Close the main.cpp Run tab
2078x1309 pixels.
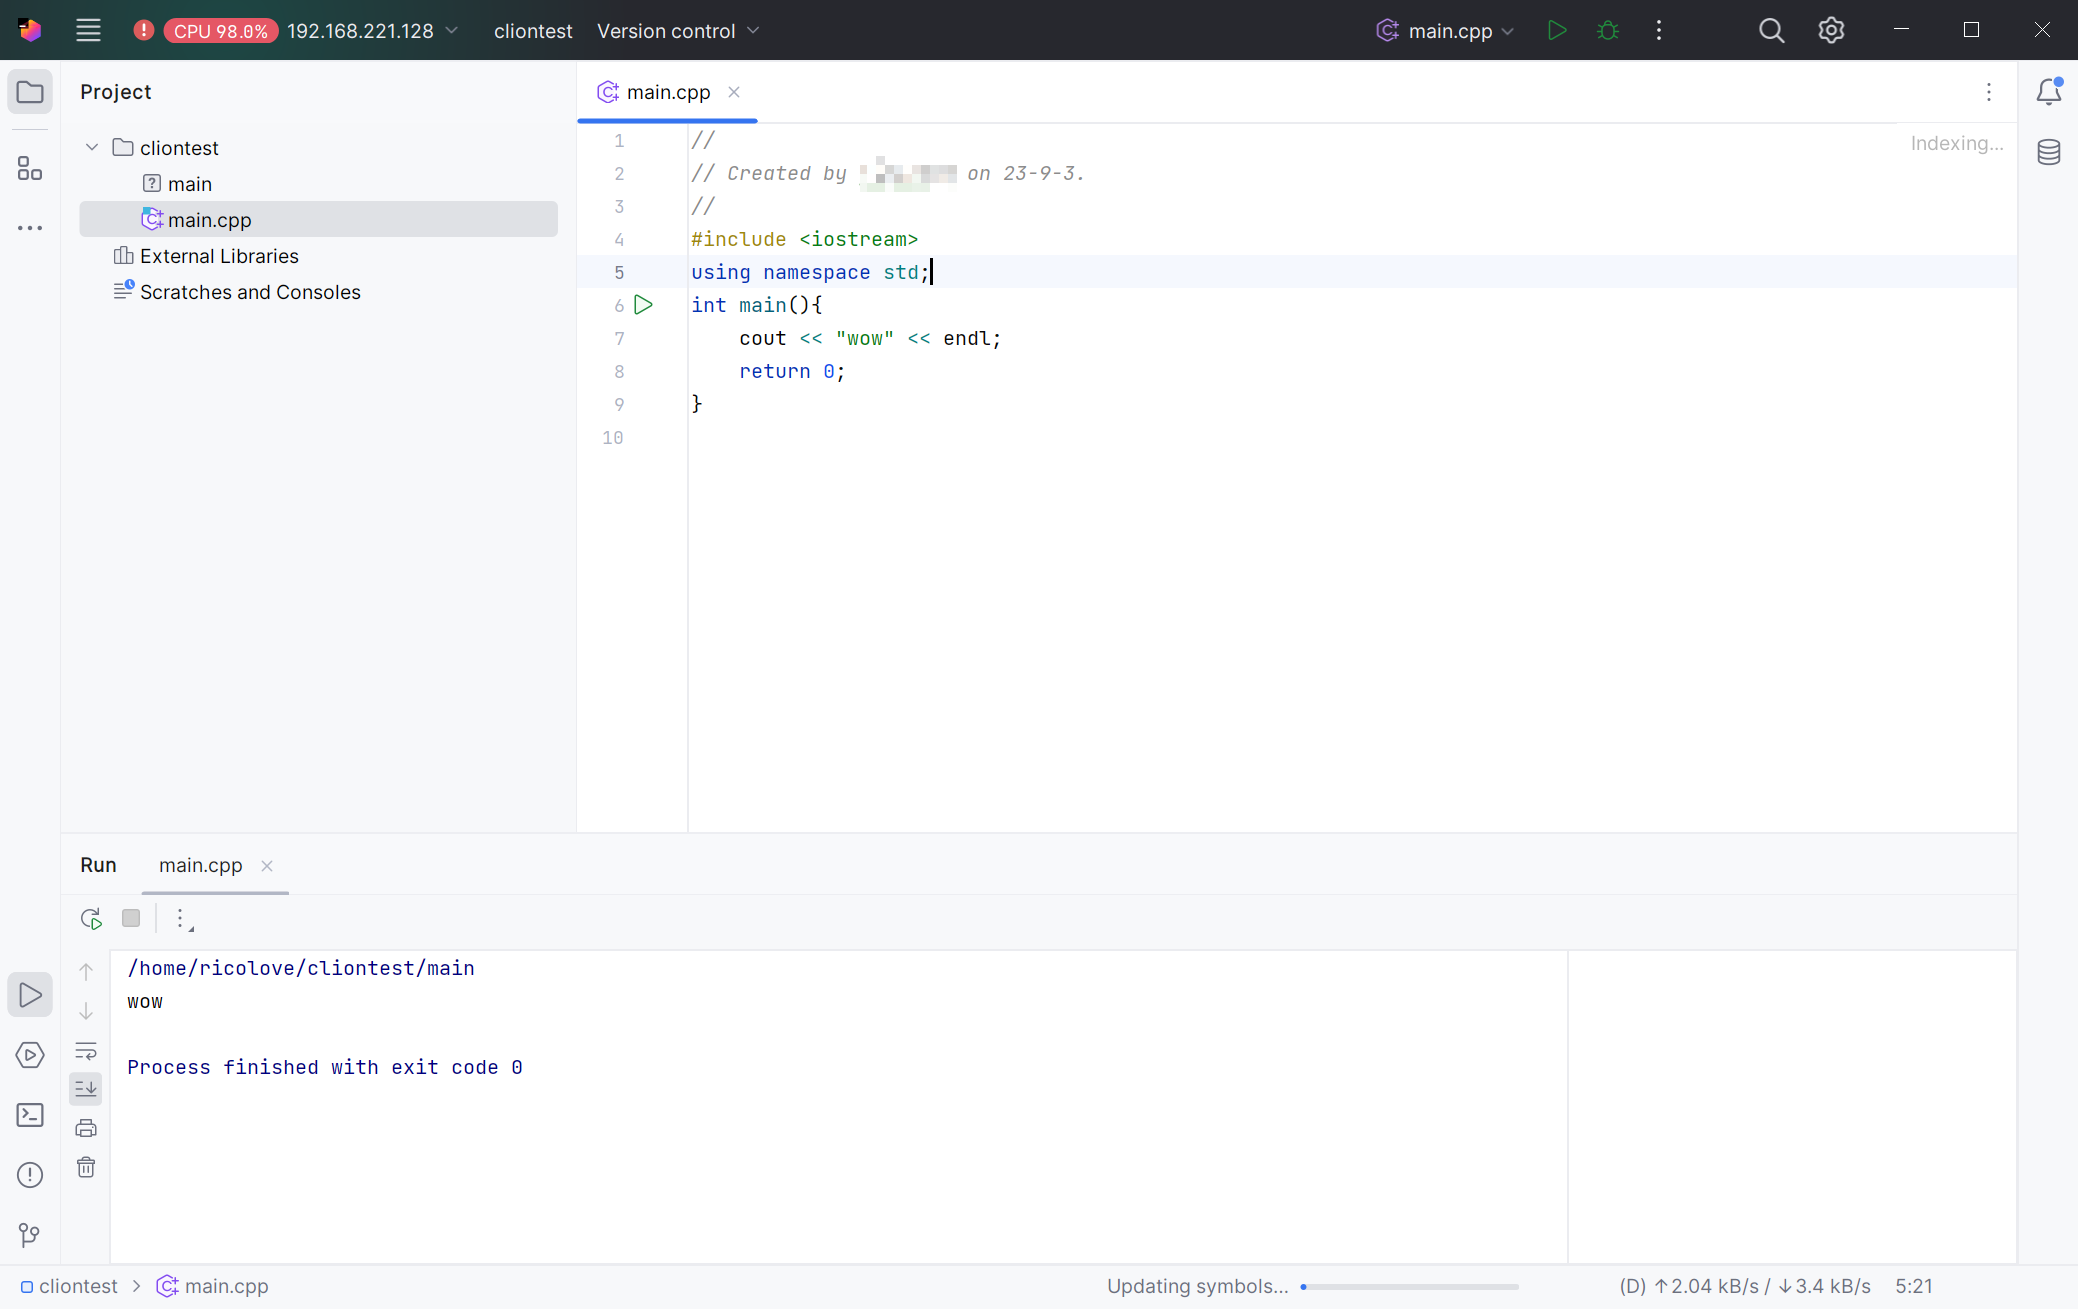[267, 866]
